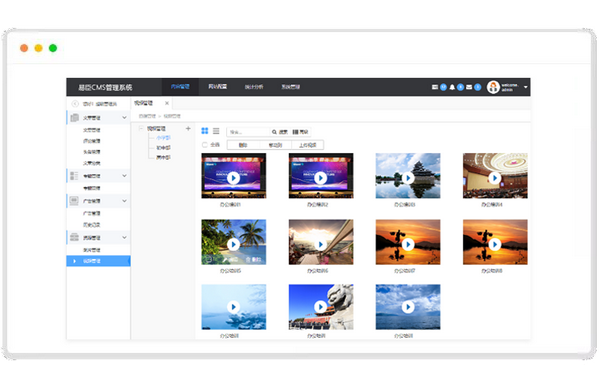This screenshot has height=385, width=600.
Task: Open the fourth top navigation menu item
Action: (290, 87)
